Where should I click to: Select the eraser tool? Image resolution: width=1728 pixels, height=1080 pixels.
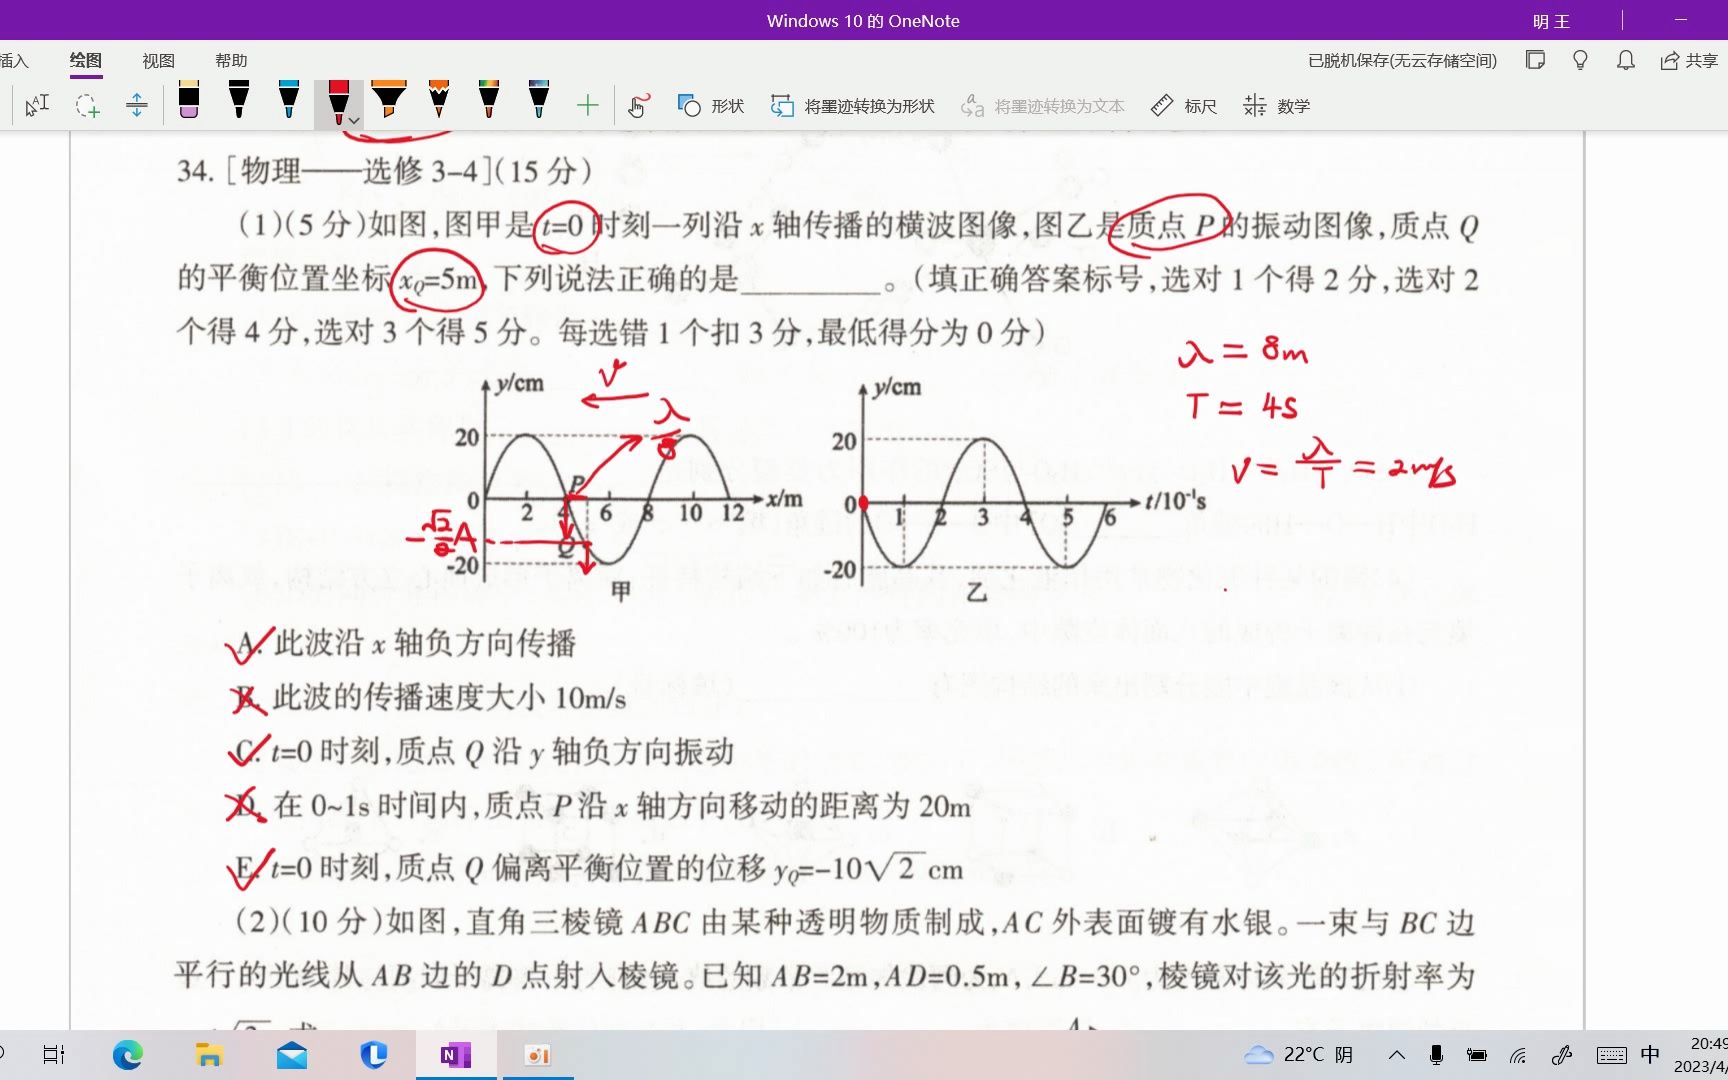[189, 100]
